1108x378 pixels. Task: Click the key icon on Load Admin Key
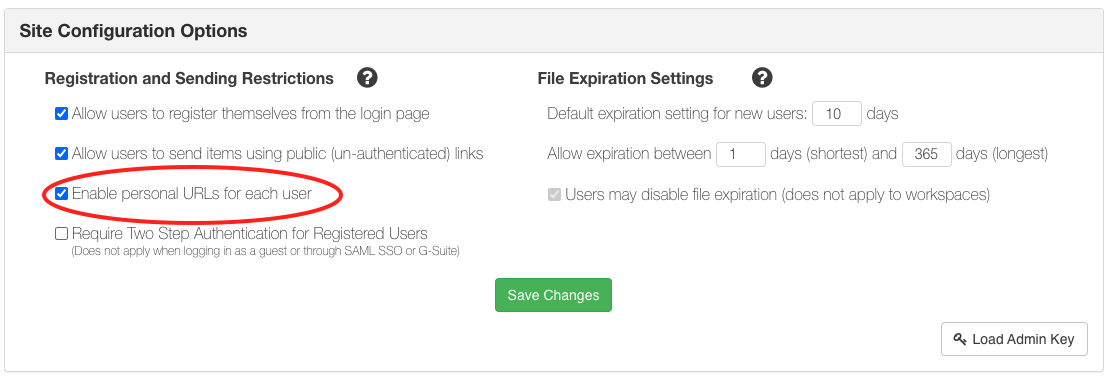click(x=960, y=339)
